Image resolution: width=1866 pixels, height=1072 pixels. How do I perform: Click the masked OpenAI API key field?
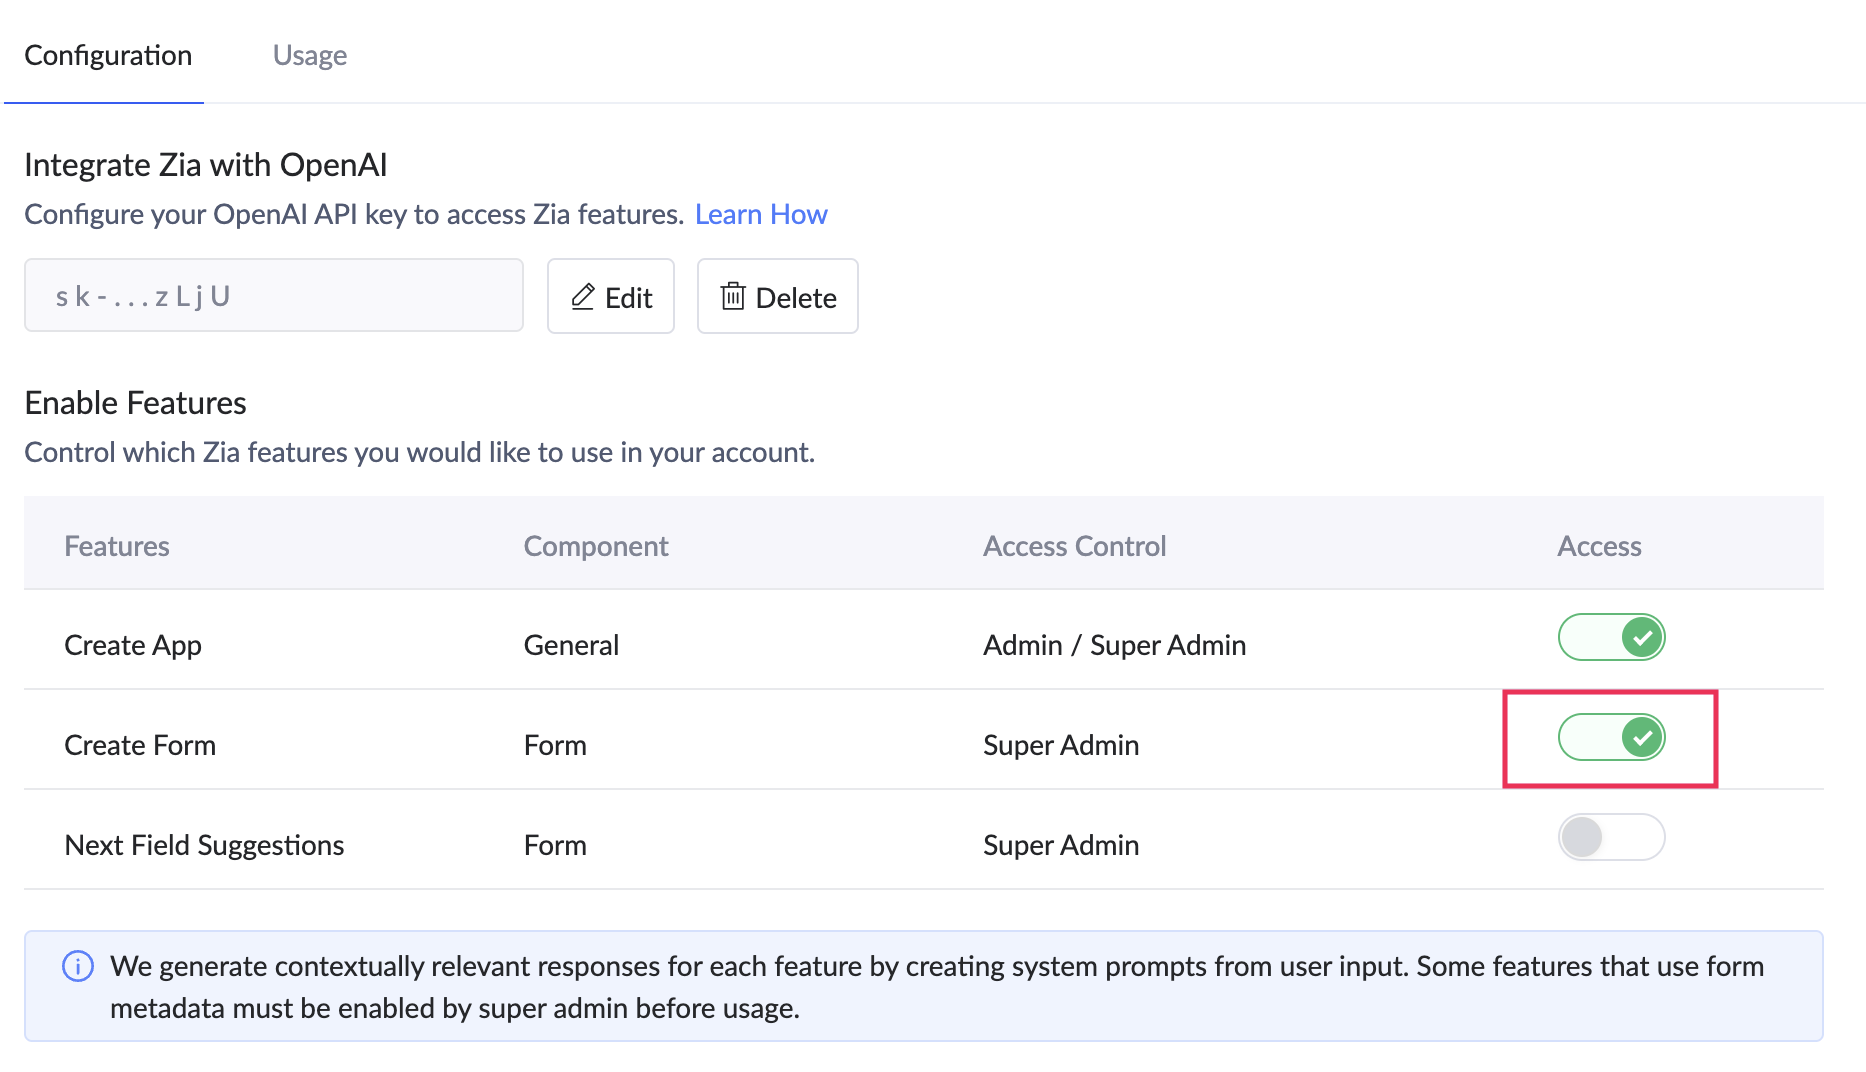(273, 296)
